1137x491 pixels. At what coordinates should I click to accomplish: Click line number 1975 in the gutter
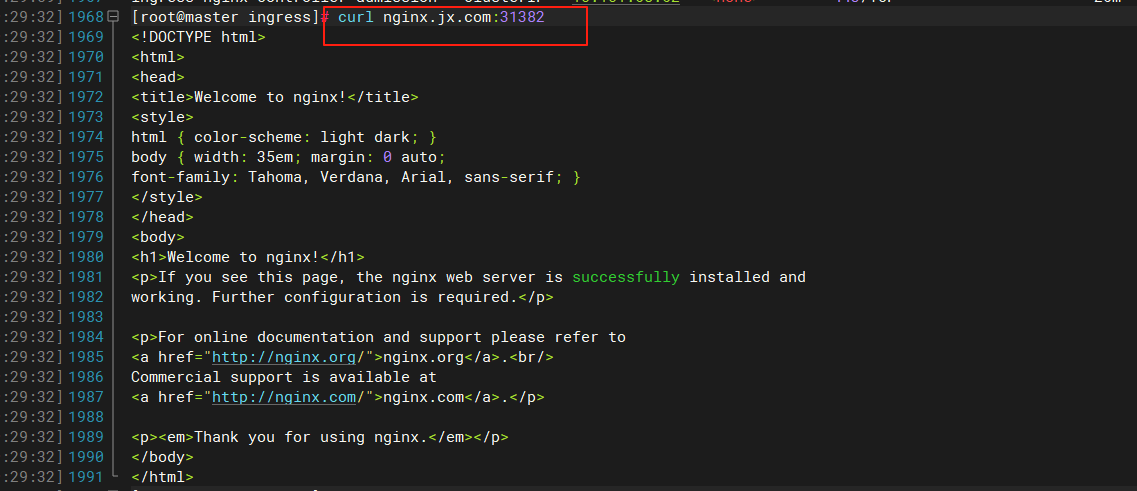pyautogui.click(x=86, y=157)
